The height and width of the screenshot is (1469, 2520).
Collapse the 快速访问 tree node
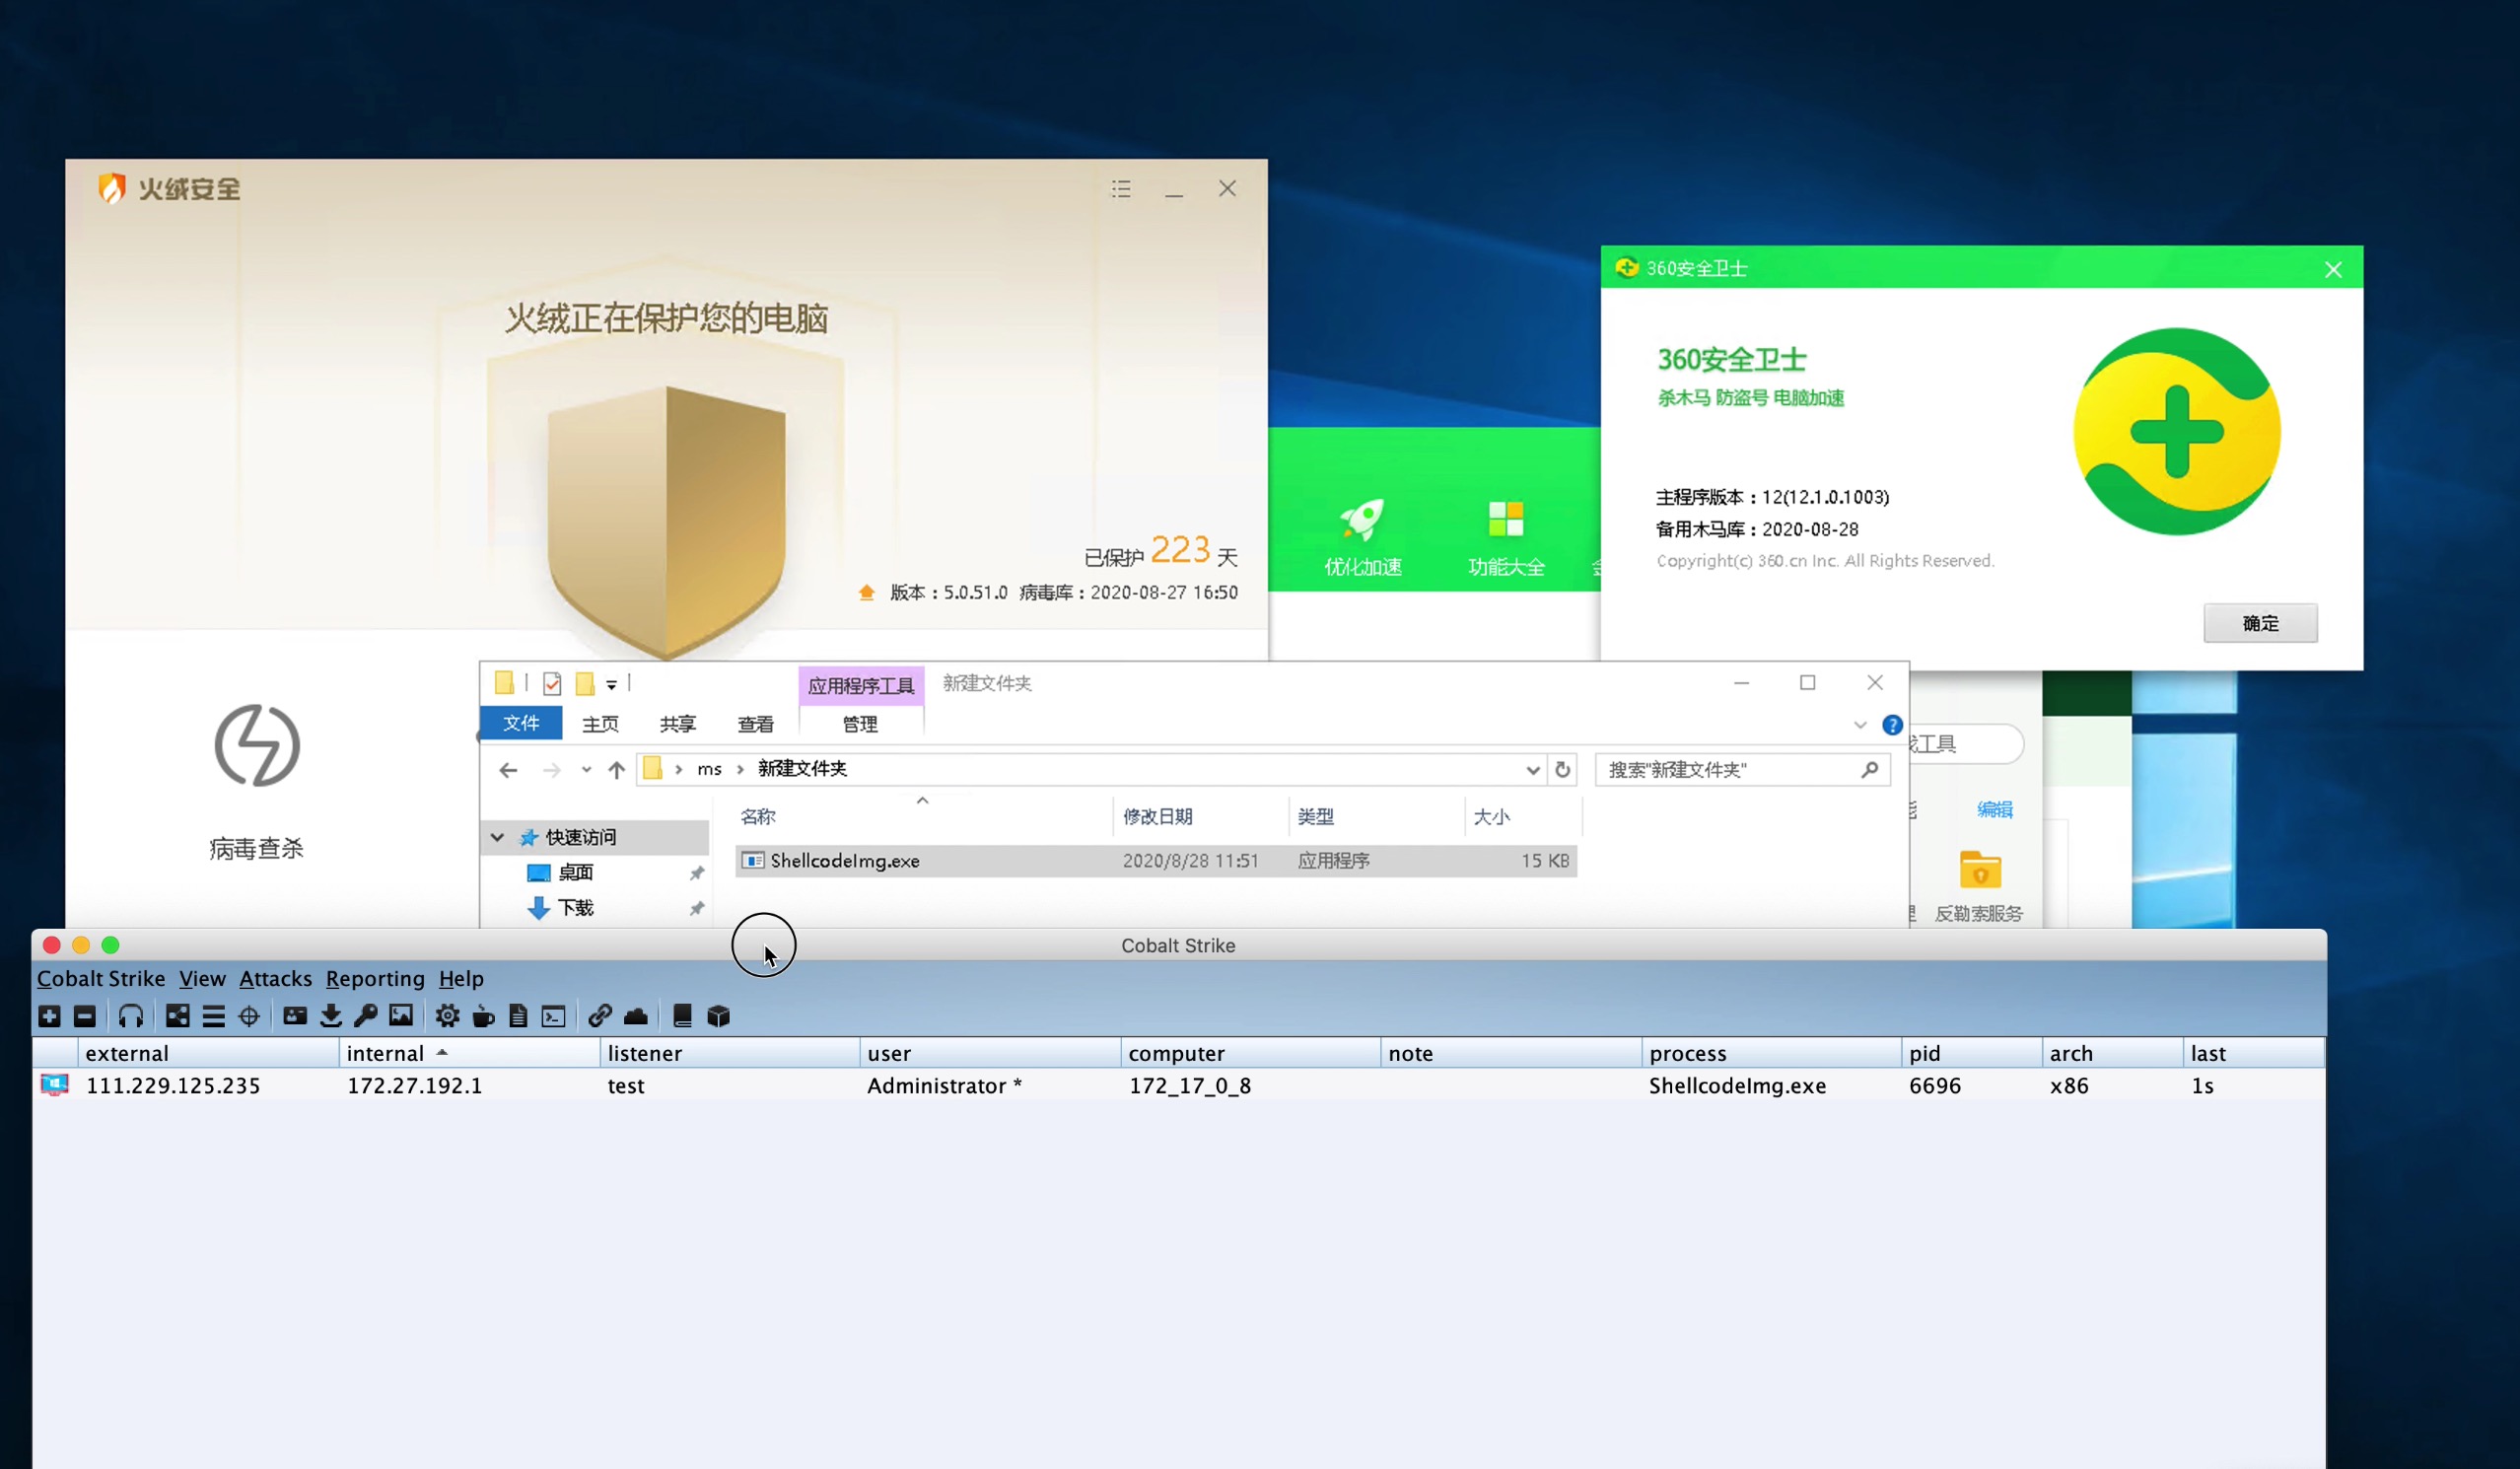[497, 837]
